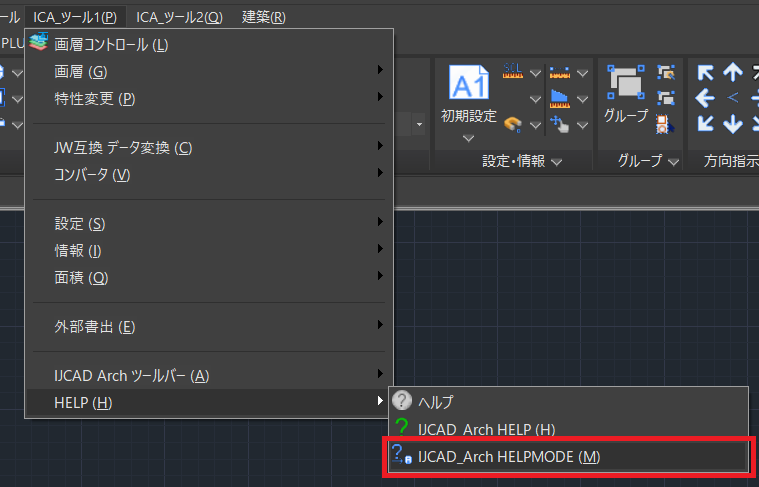Open the 面積 (Q) submenu
Image resolution: width=759 pixels, height=487 pixels.
[x=209, y=278]
